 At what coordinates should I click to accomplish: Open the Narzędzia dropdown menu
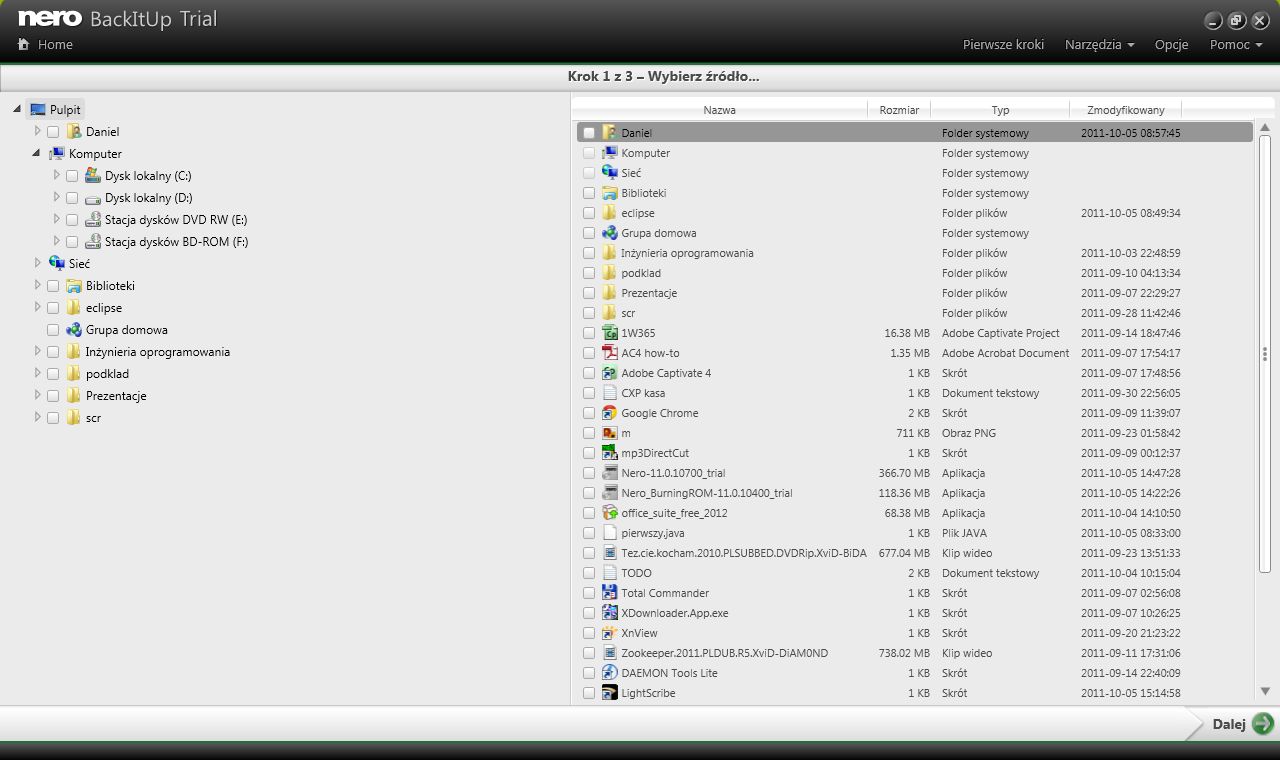click(x=1099, y=44)
